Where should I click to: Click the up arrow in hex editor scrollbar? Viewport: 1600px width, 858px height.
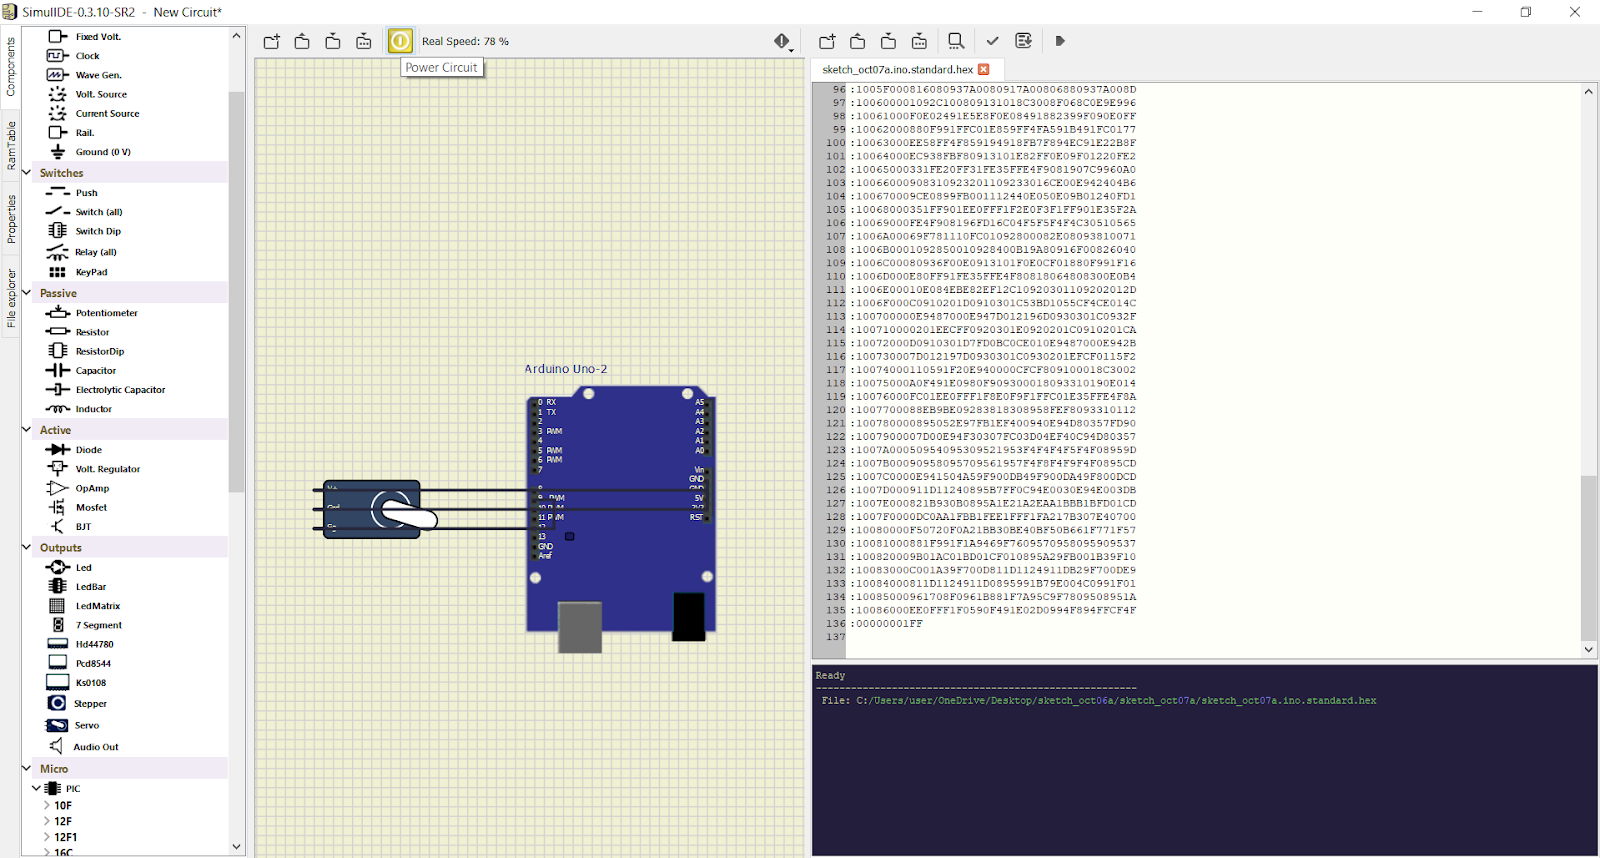pos(1589,91)
